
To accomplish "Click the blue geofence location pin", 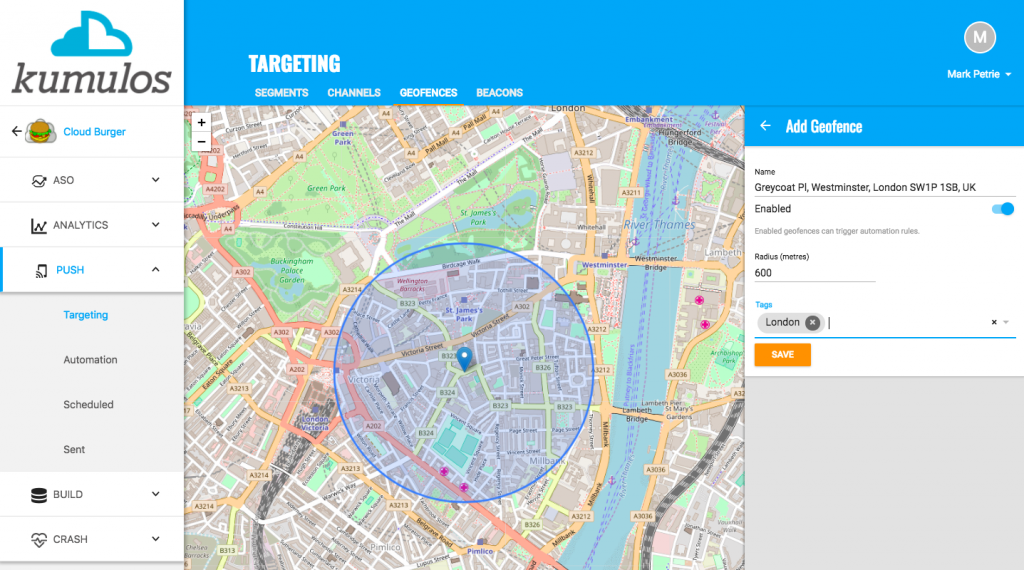I will pos(464,359).
